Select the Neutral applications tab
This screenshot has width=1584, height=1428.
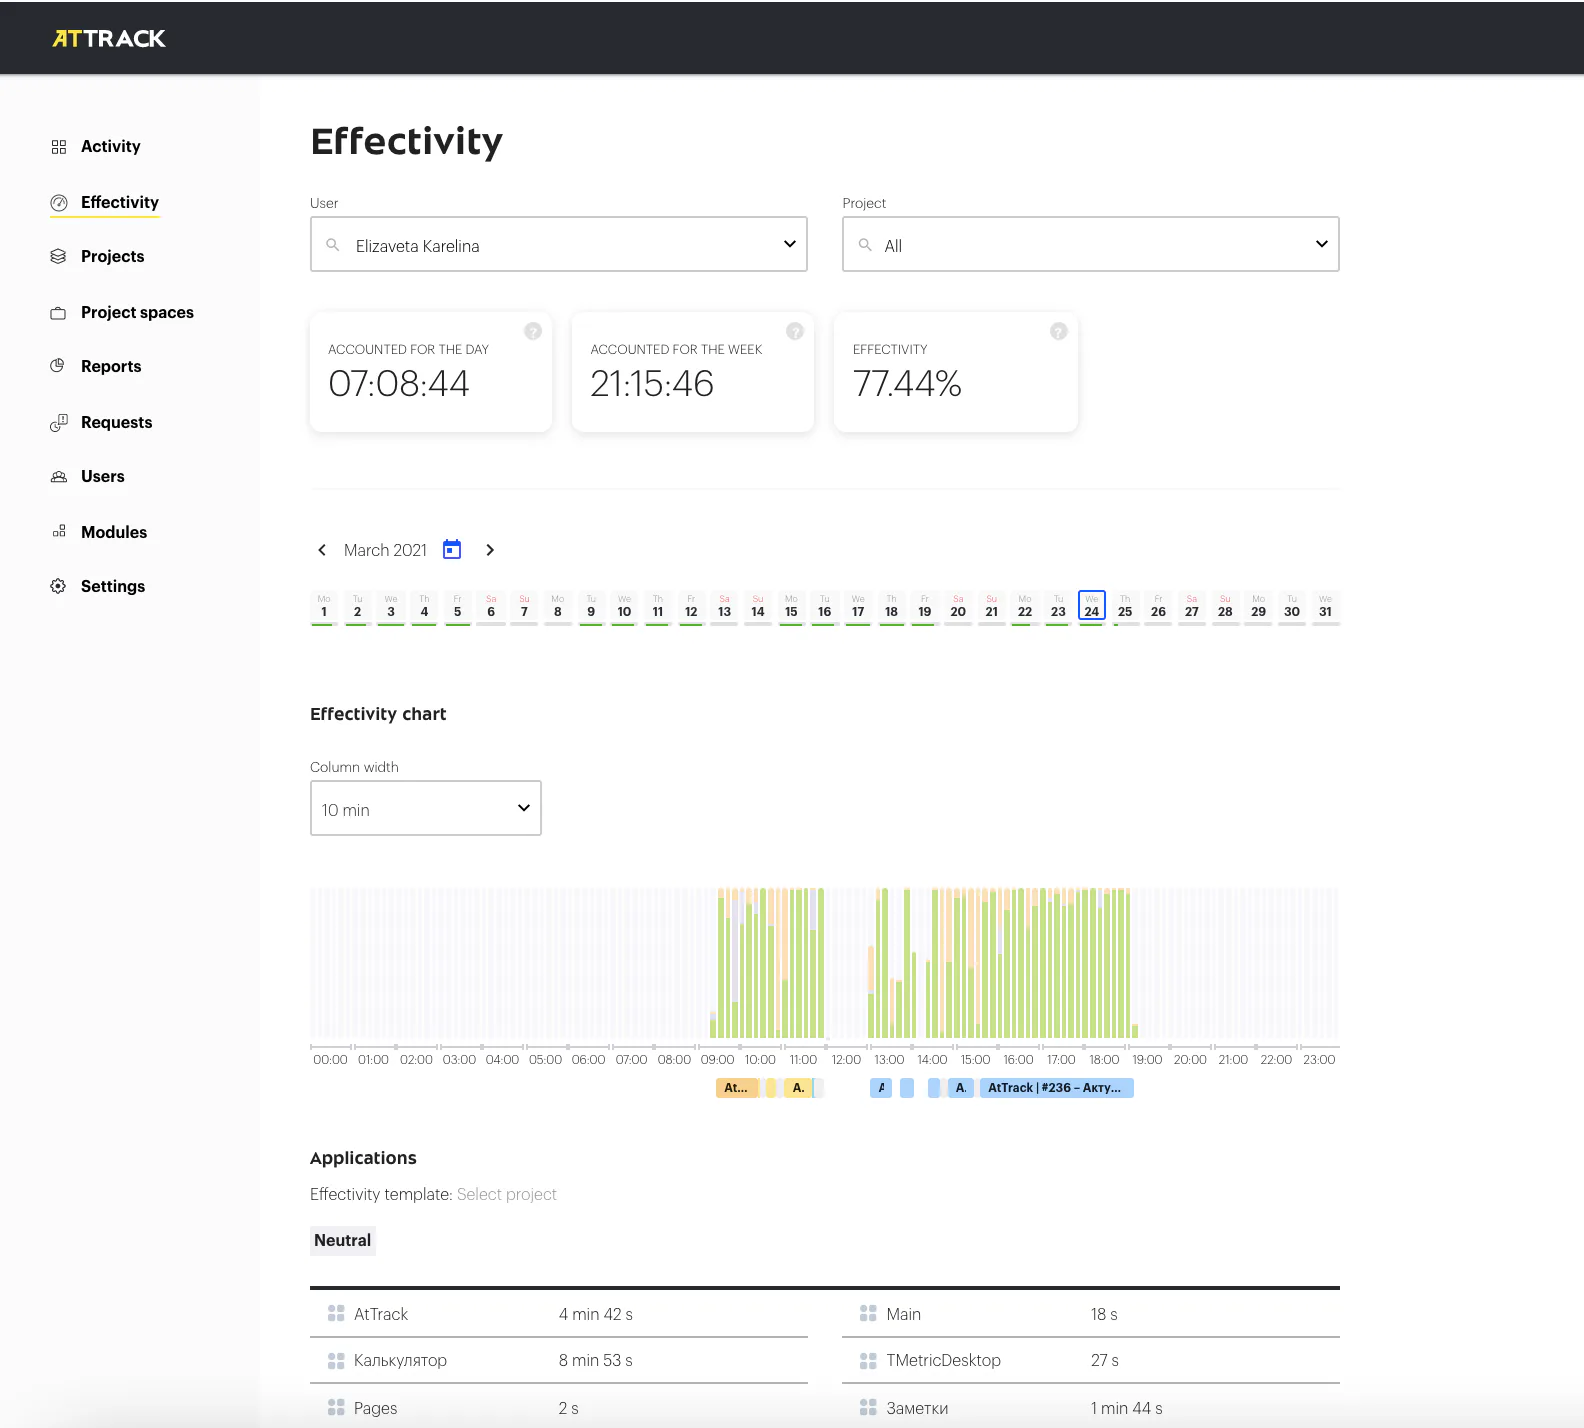343,1240
